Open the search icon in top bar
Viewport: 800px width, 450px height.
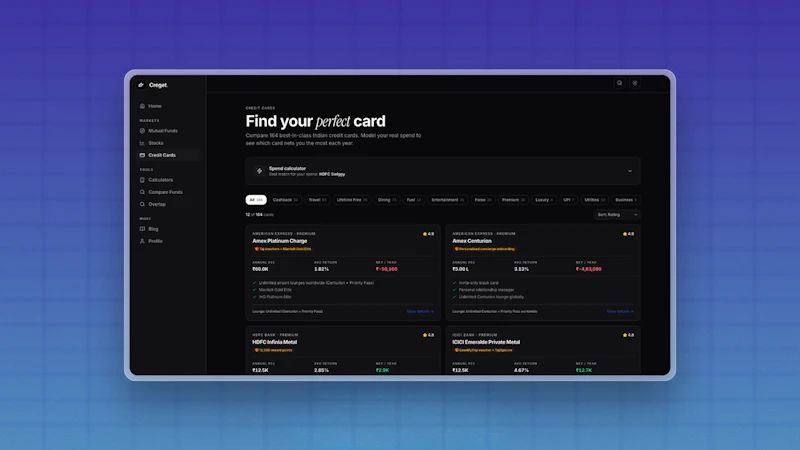click(619, 83)
